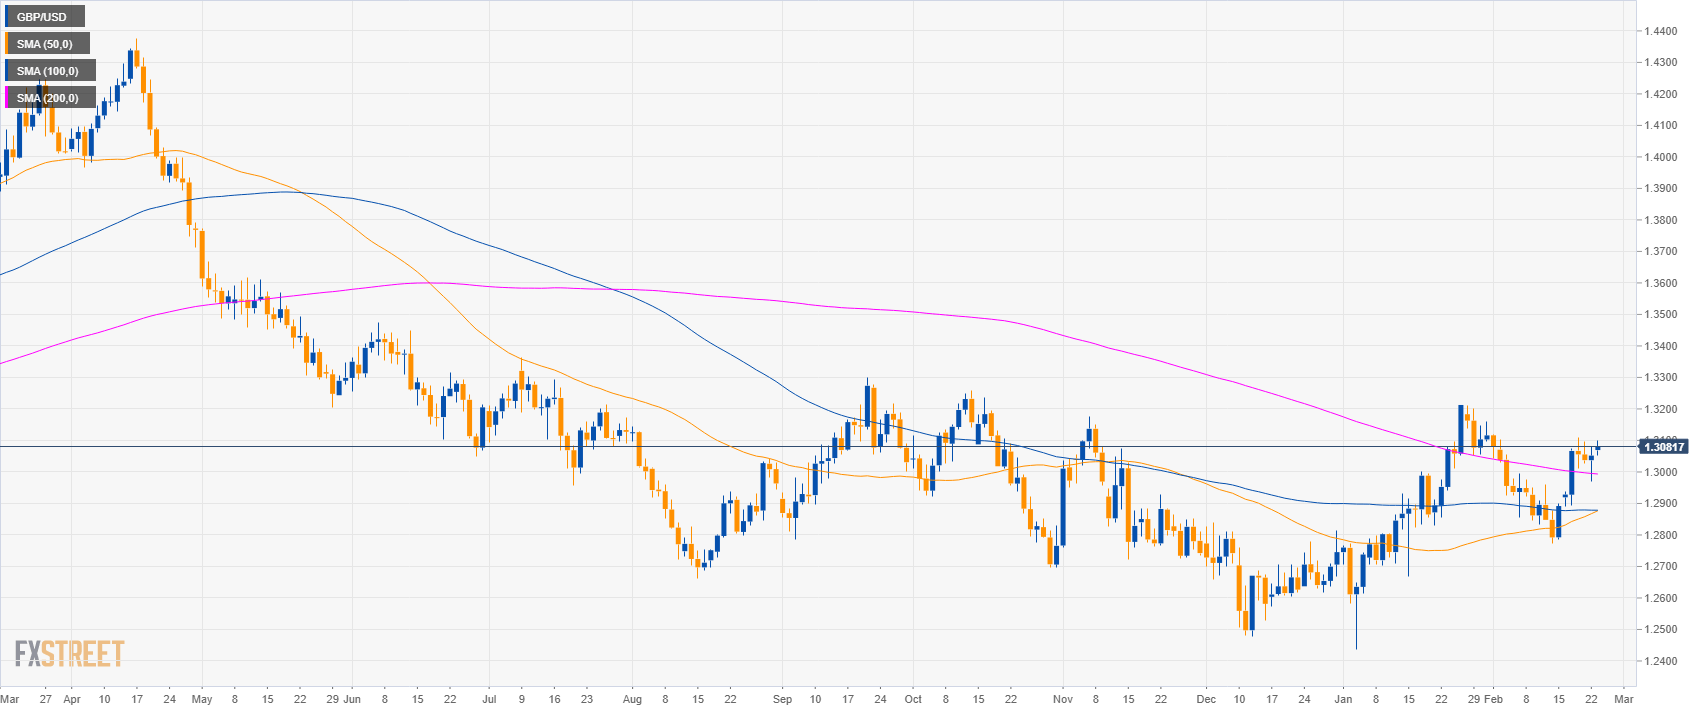This screenshot has width=1707, height=712.
Task: Click the 1.2600 price axis label
Action: pyautogui.click(x=1661, y=599)
